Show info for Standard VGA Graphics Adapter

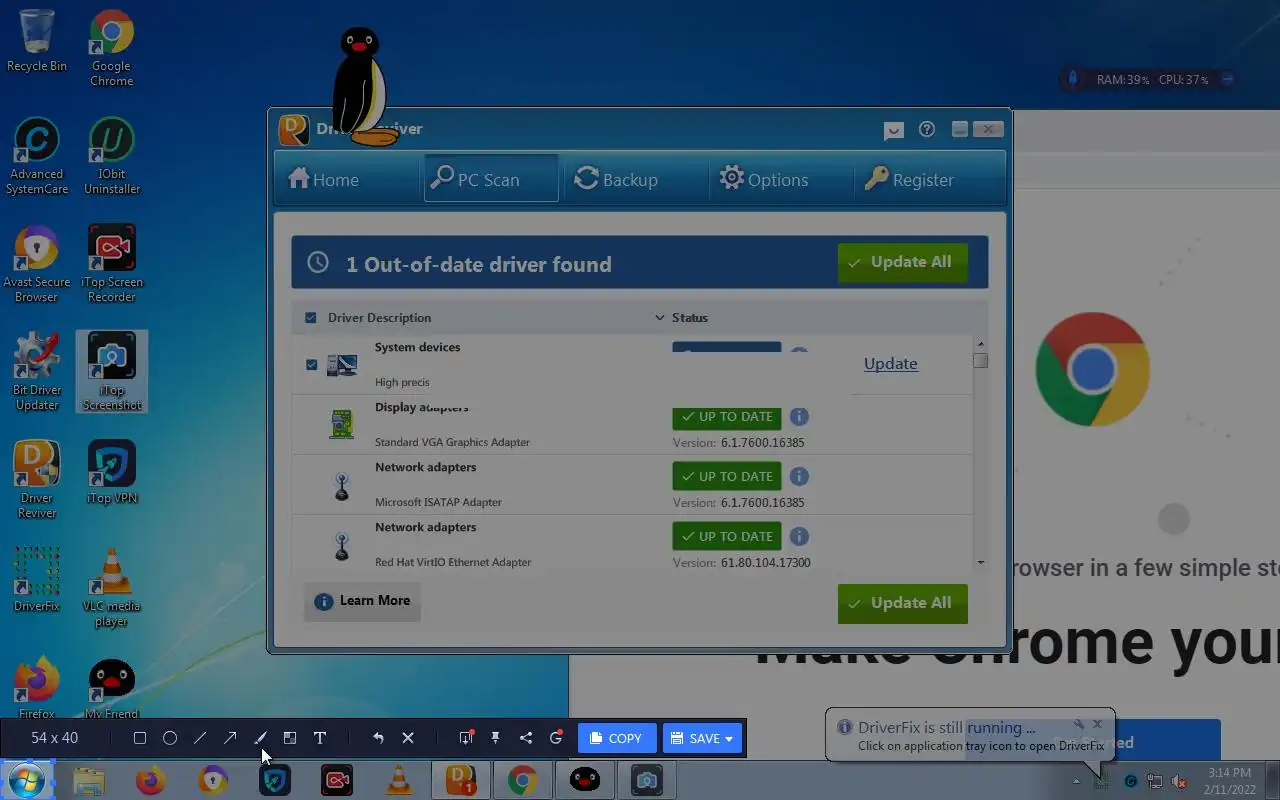click(799, 416)
